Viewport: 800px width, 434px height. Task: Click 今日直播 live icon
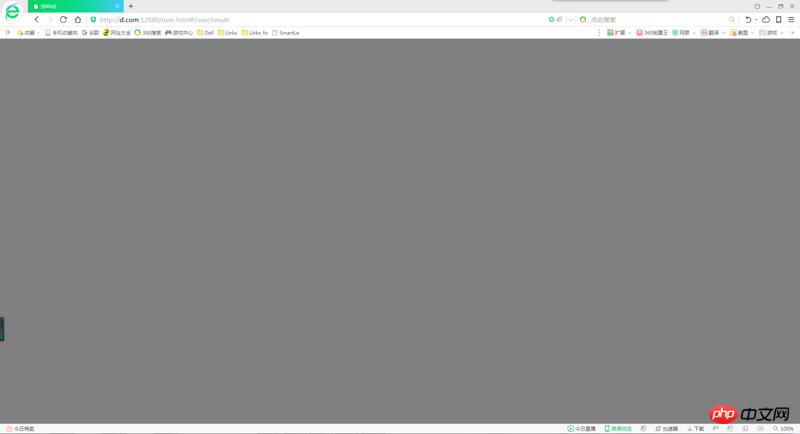click(x=581, y=429)
